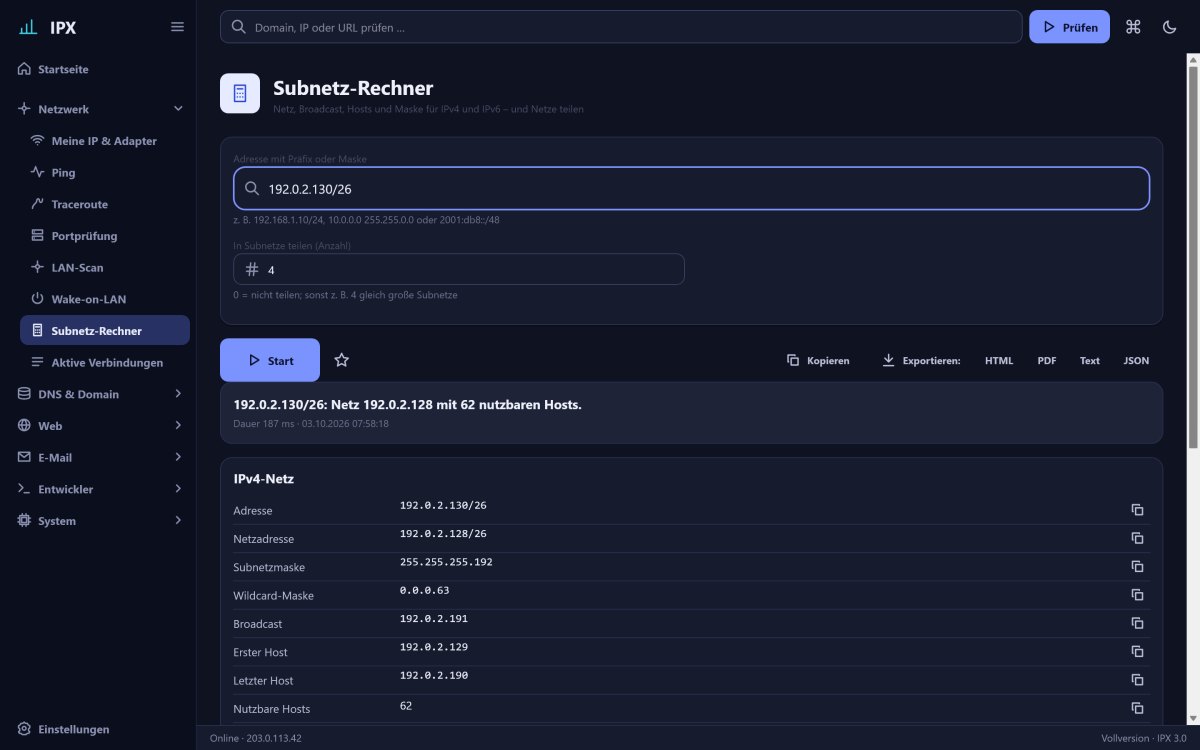The height and width of the screenshot is (750, 1200).
Task: Click the Online 203.0.113.42 status text
Action: (256, 738)
